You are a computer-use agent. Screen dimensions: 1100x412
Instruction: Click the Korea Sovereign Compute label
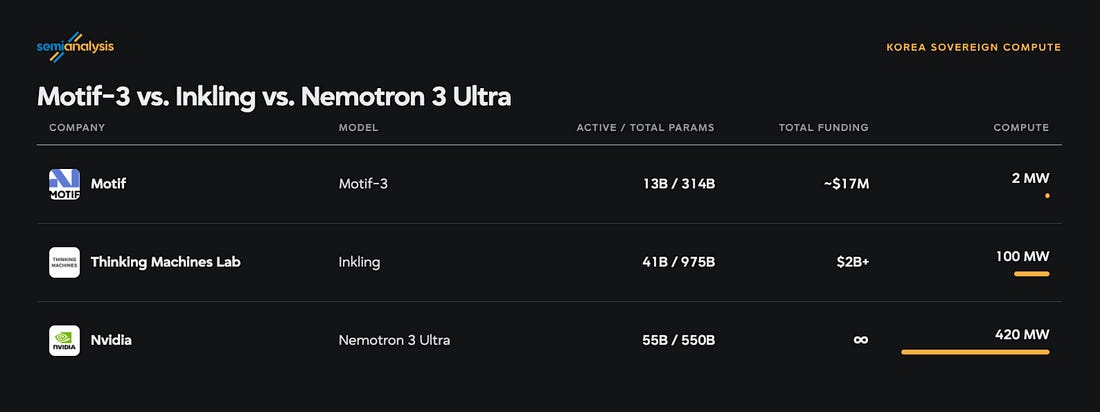[974, 48]
